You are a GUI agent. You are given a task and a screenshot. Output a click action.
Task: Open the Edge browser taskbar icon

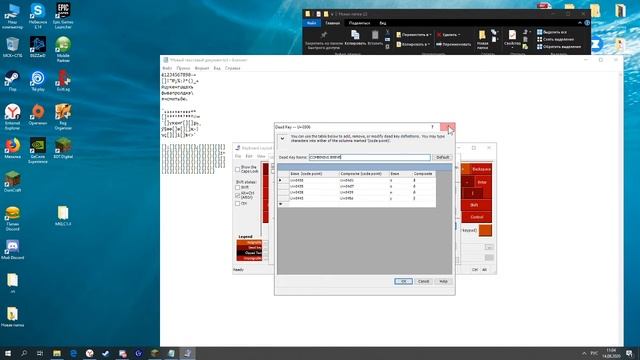tap(73, 353)
